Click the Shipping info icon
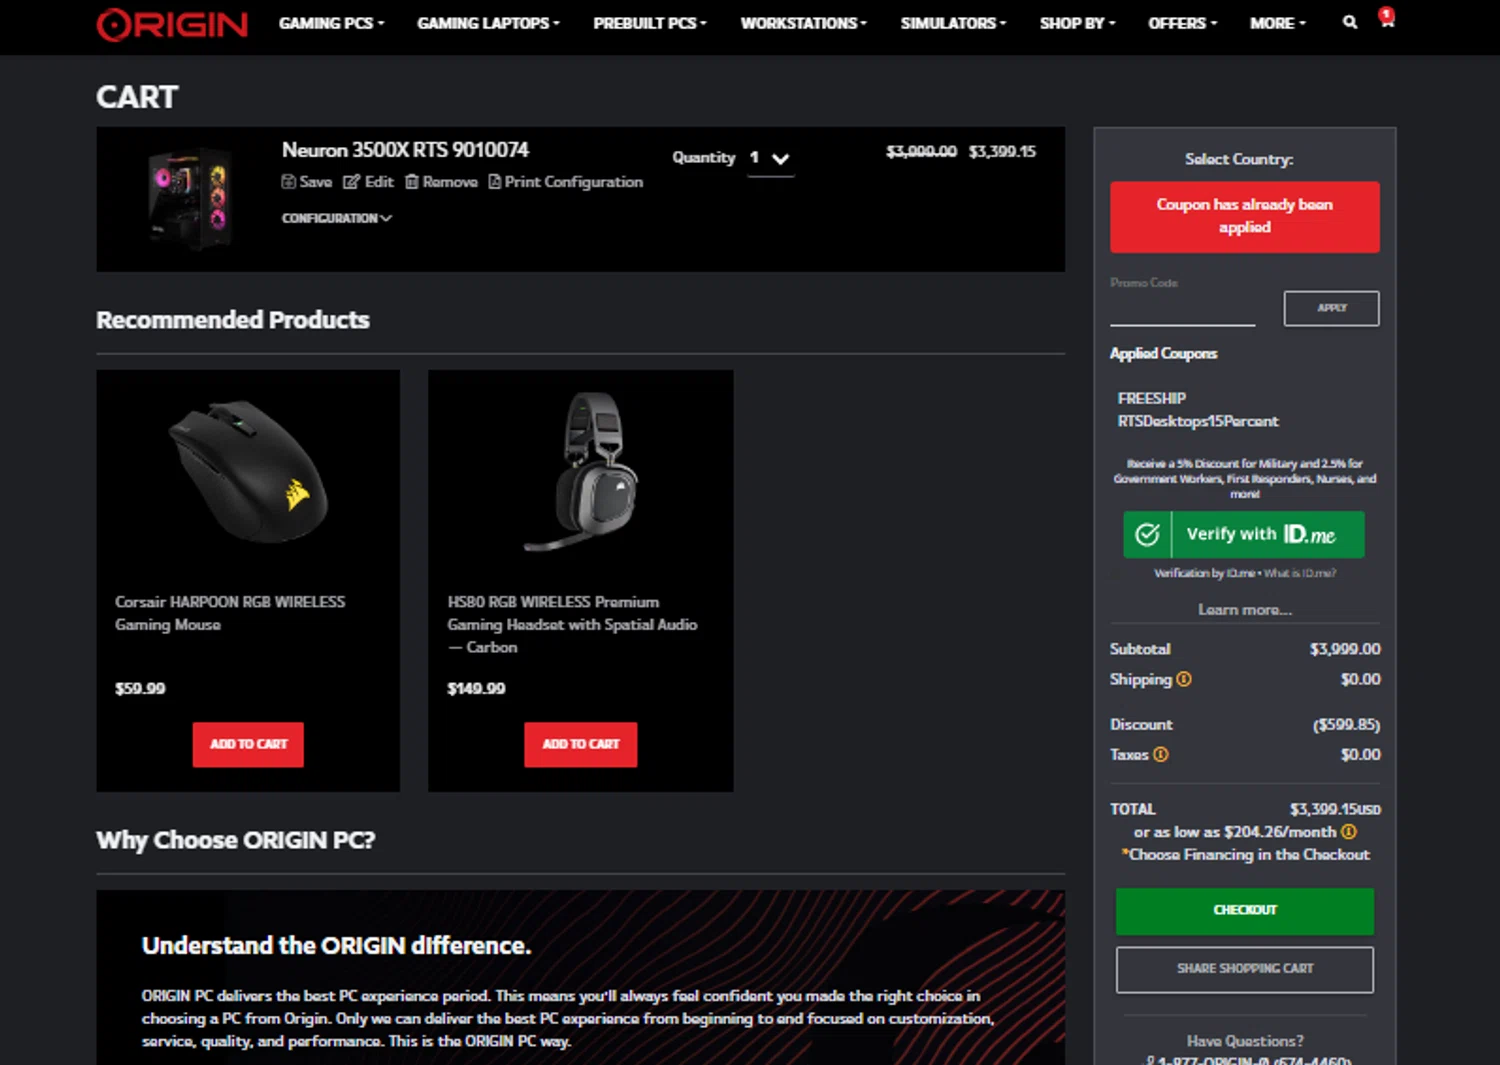Image resolution: width=1500 pixels, height=1065 pixels. (1184, 679)
